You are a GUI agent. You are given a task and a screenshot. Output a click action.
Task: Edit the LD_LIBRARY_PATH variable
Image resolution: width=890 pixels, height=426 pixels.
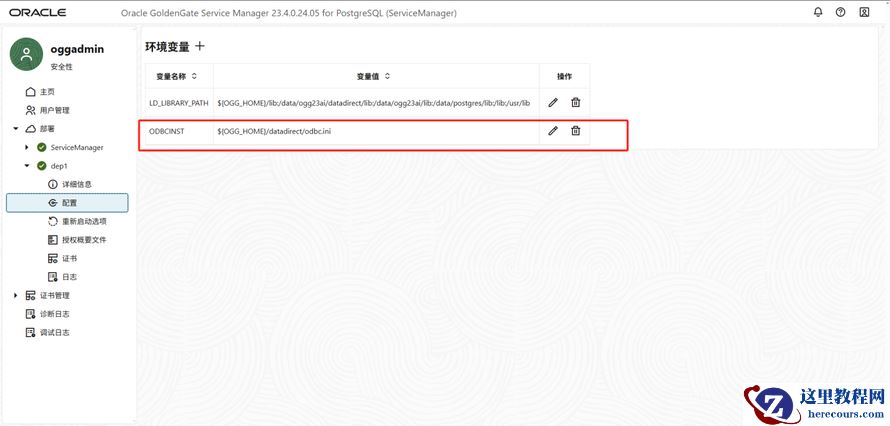click(553, 103)
